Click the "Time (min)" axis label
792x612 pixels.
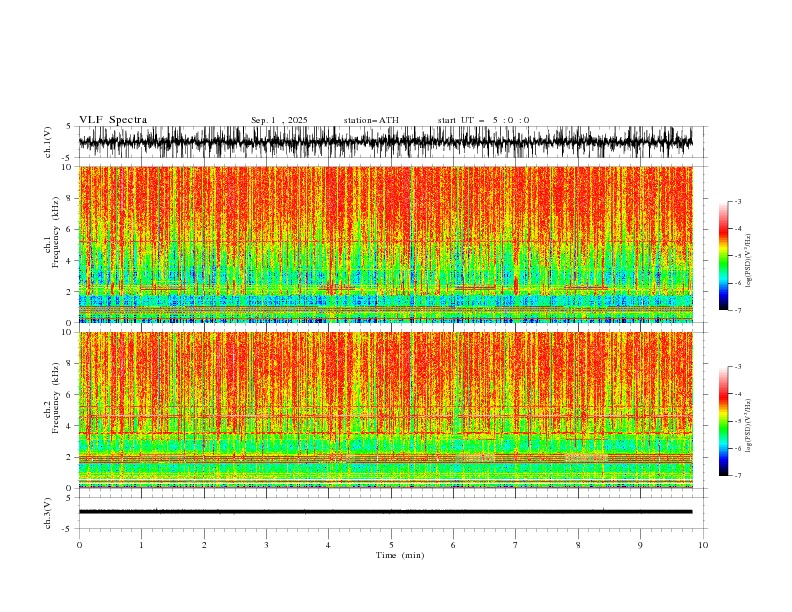click(400, 555)
